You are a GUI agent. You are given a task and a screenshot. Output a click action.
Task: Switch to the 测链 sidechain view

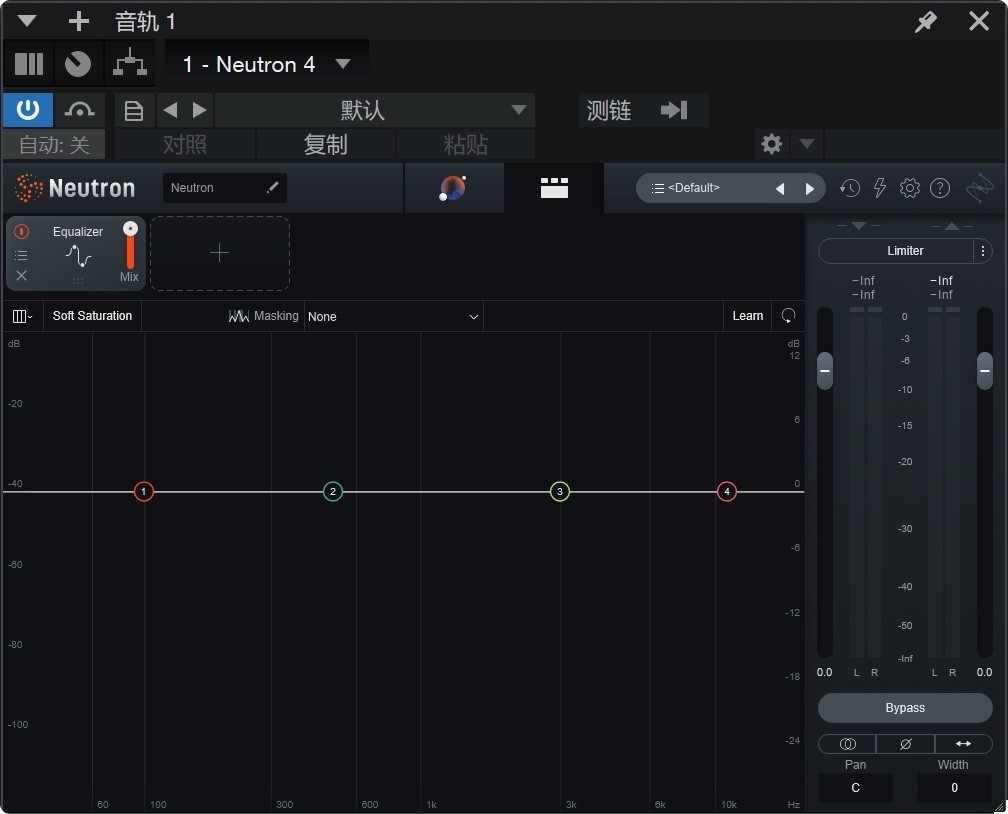pos(609,110)
